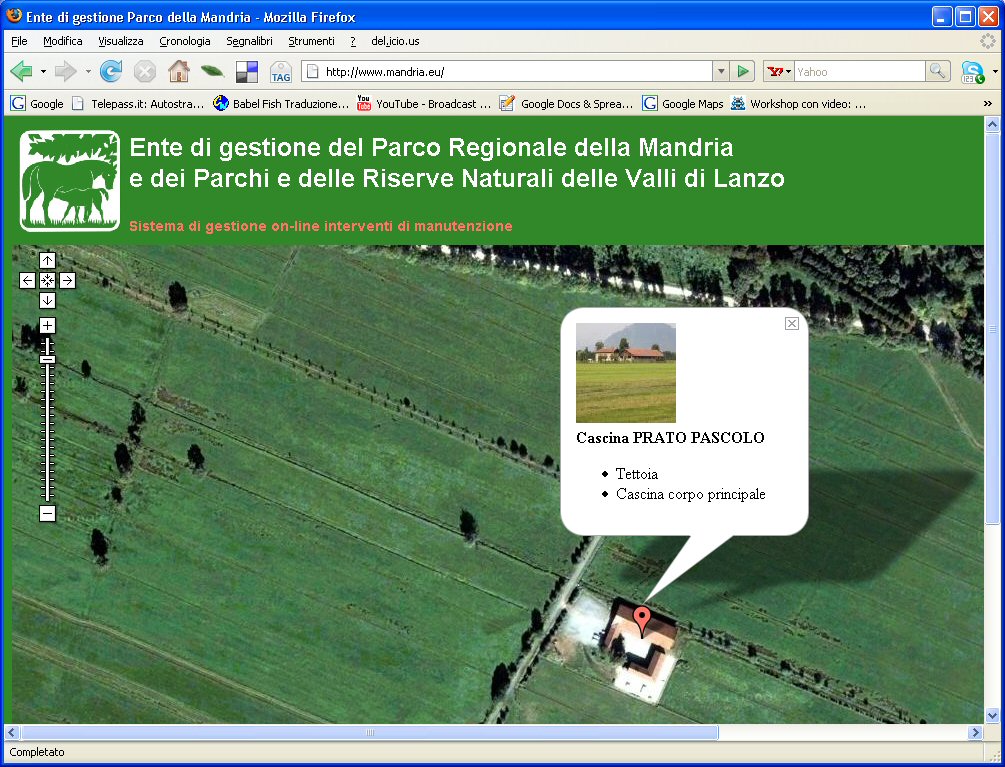Click the 'Completato' status bar text
Viewport: 1005px width, 767px height.
point(37,752)
